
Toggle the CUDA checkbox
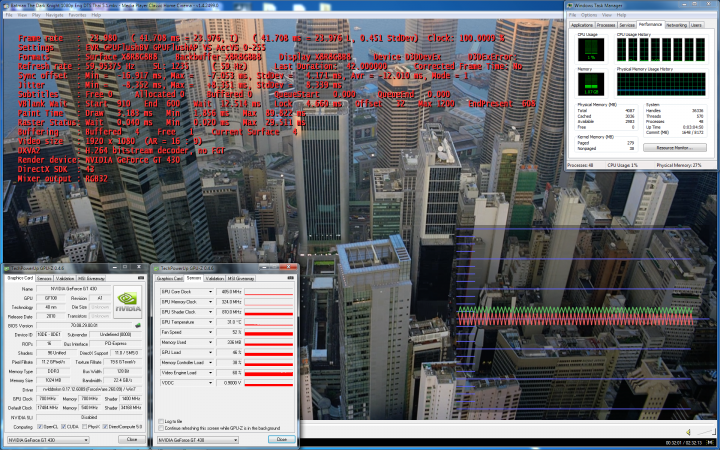pyautogui.click(x=63, y=427)
